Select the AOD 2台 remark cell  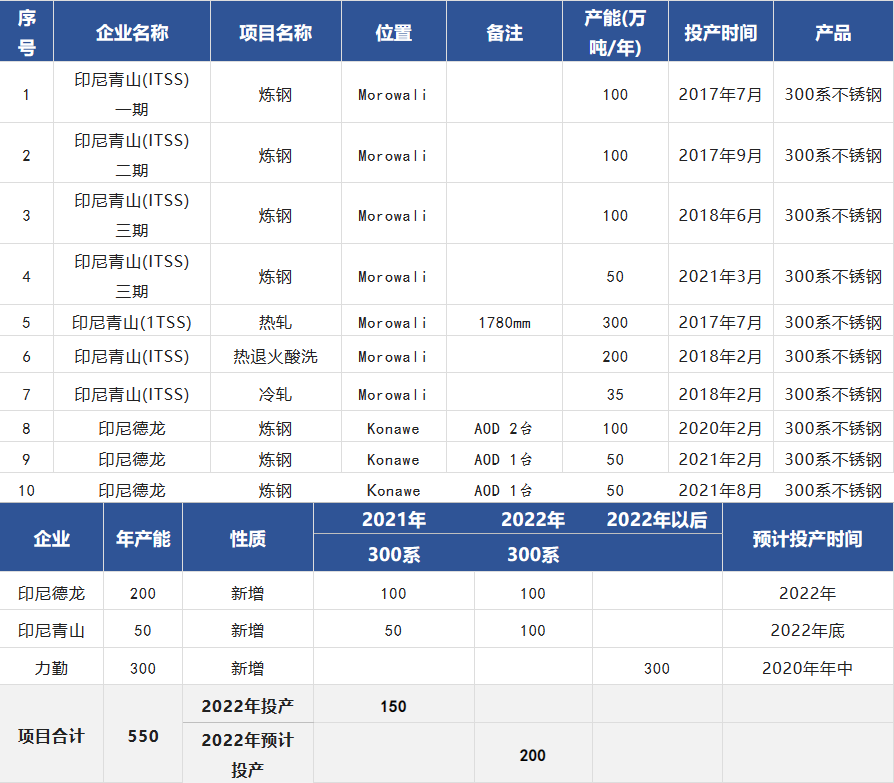click(x=504, y=429)
